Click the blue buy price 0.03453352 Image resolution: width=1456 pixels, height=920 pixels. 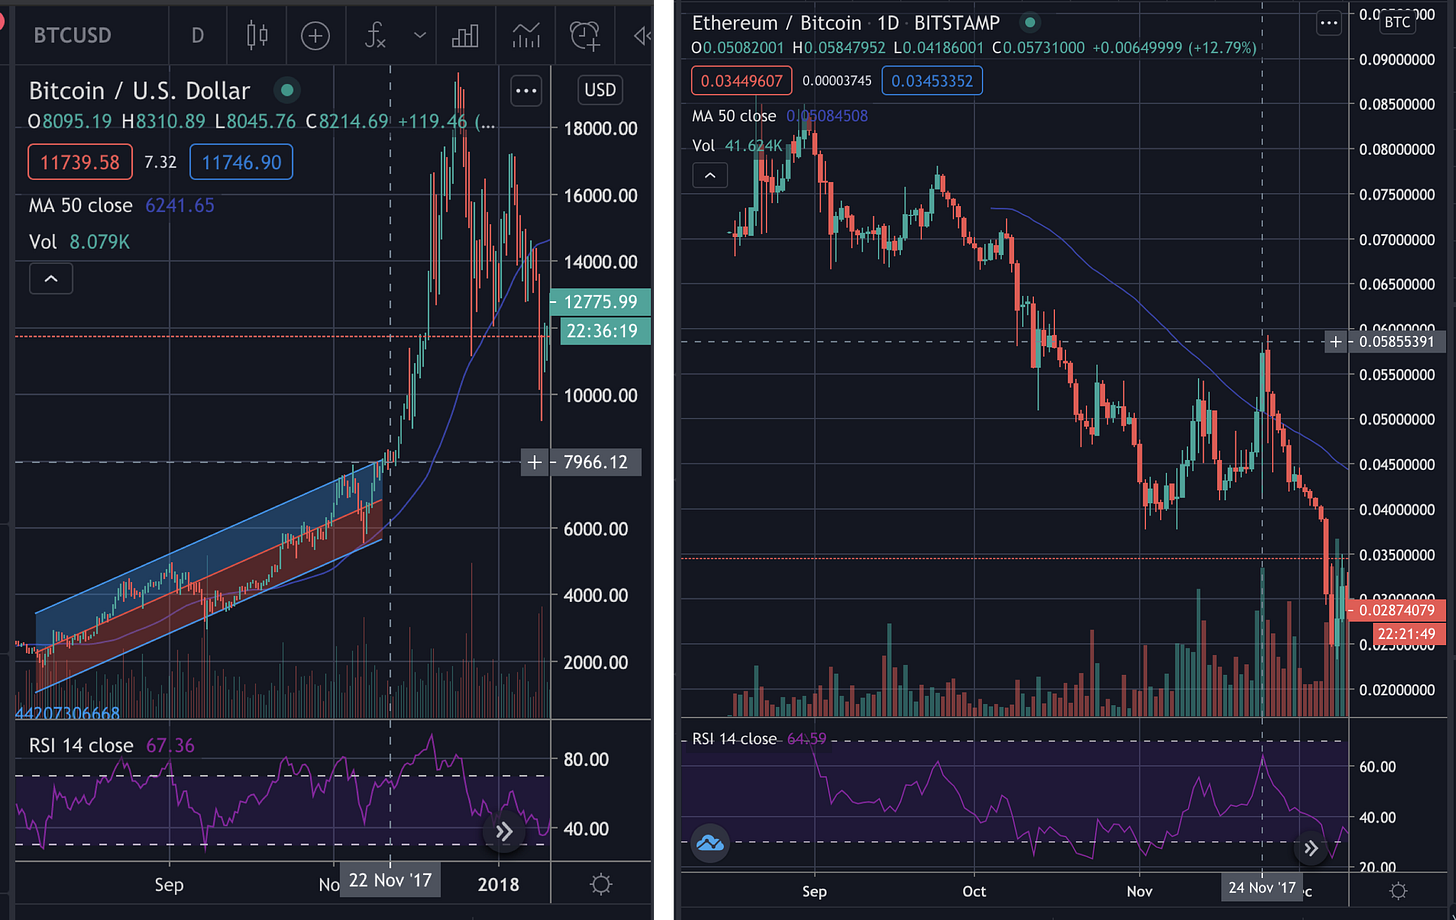pyautogui.click(x=932, y=81)
